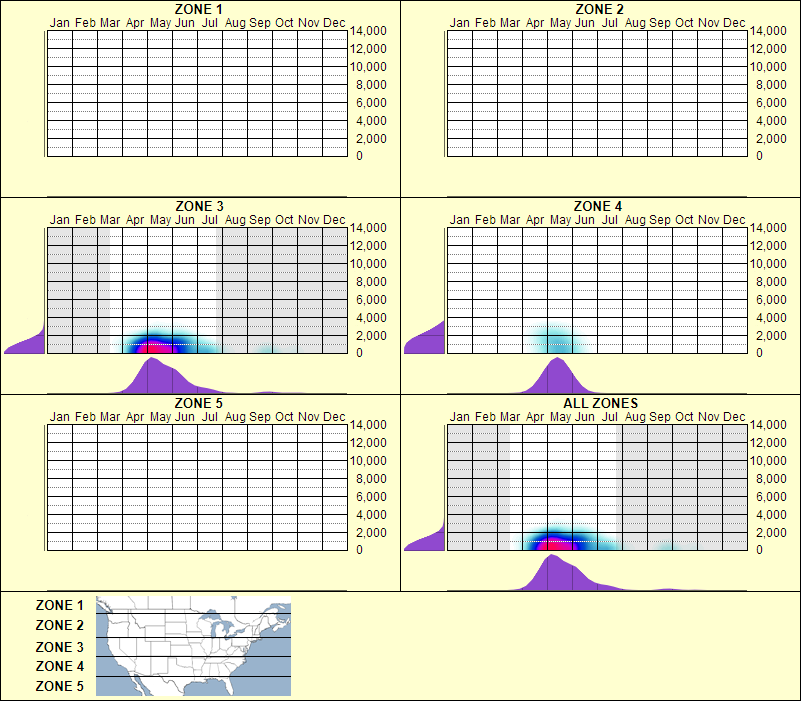Click the 14,000 axis label on ZONE 2

(x=768, y=31)
